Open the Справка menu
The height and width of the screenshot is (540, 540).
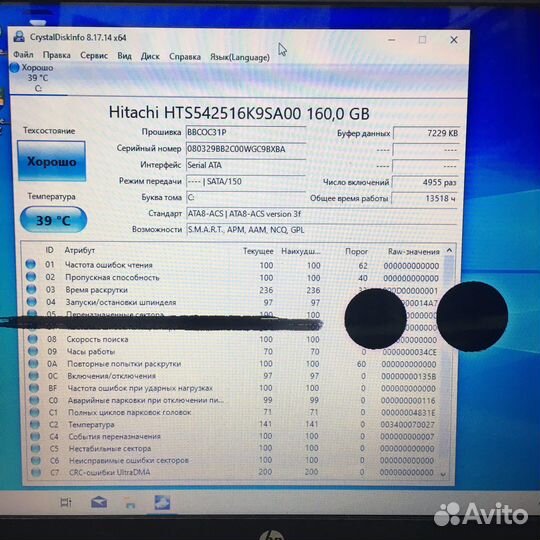(185, 56)
